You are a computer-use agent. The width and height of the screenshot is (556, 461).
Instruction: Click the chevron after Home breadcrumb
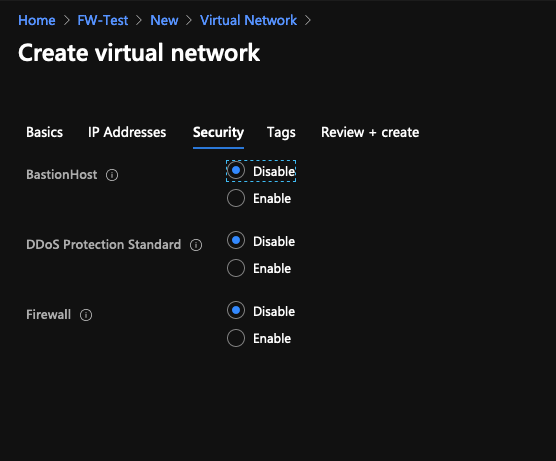(x=67, y=20)
